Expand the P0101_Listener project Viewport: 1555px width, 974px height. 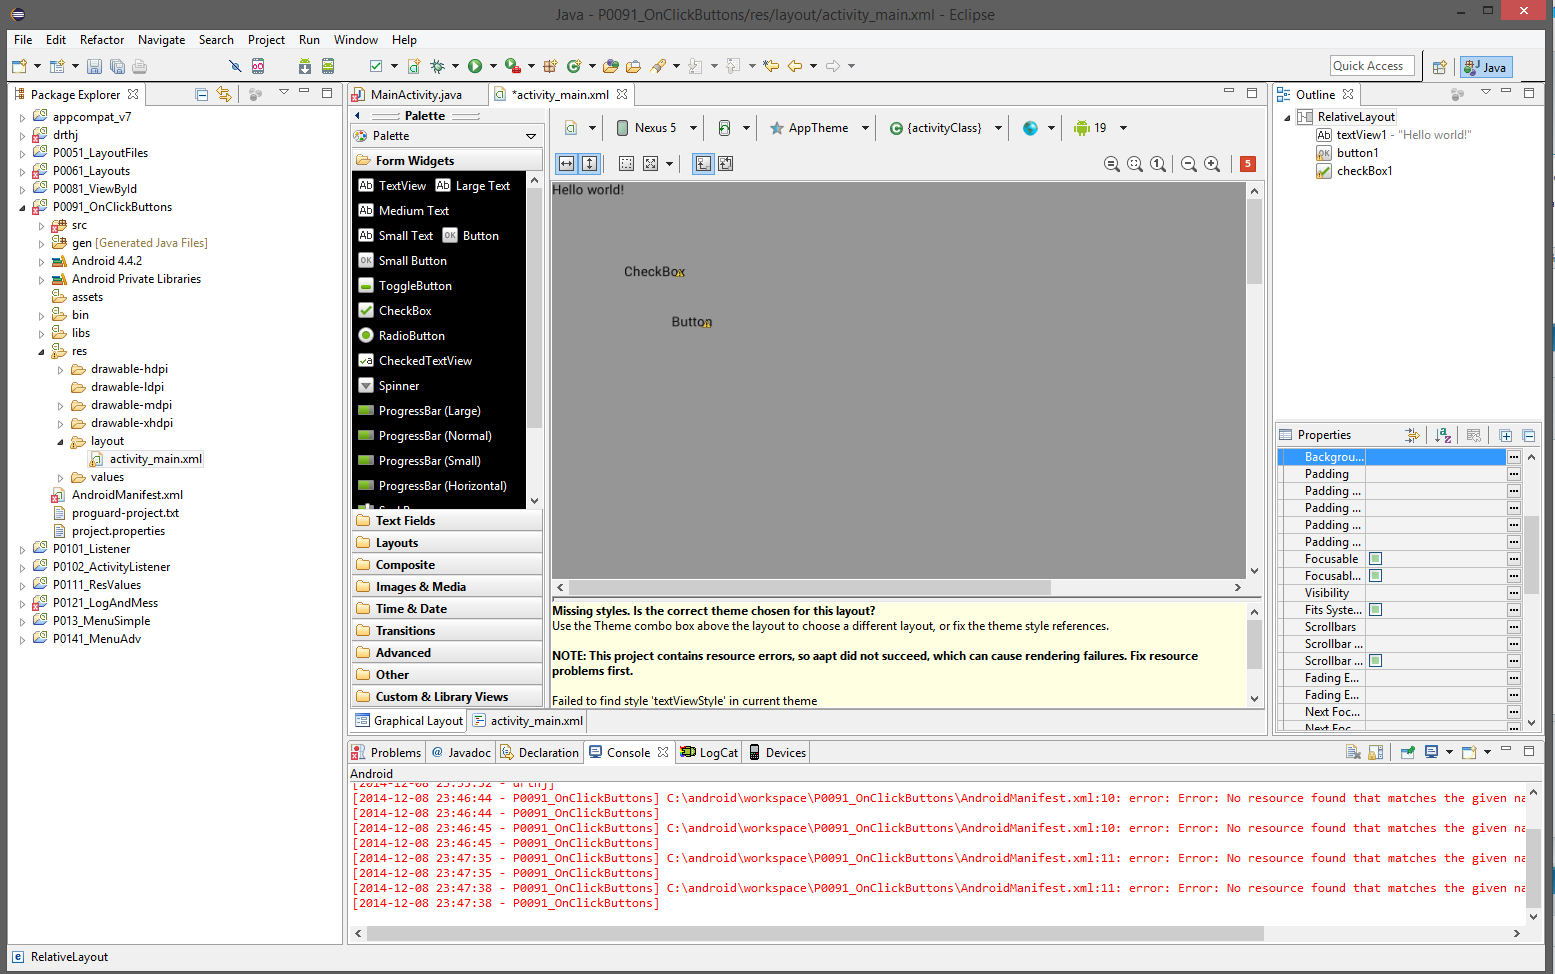pyautogui.click(x=23, y=549)
